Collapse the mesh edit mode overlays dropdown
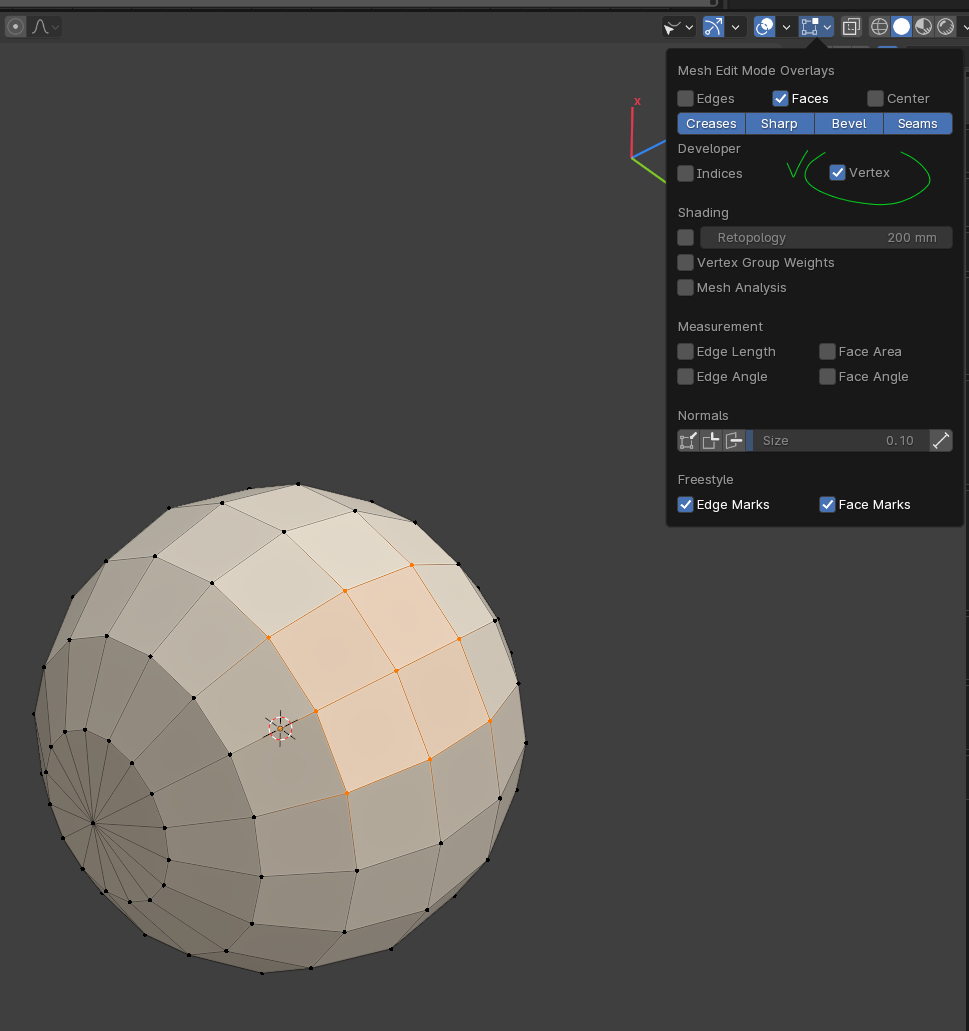This screenshot has width=969, height=1031. [828, 27]
